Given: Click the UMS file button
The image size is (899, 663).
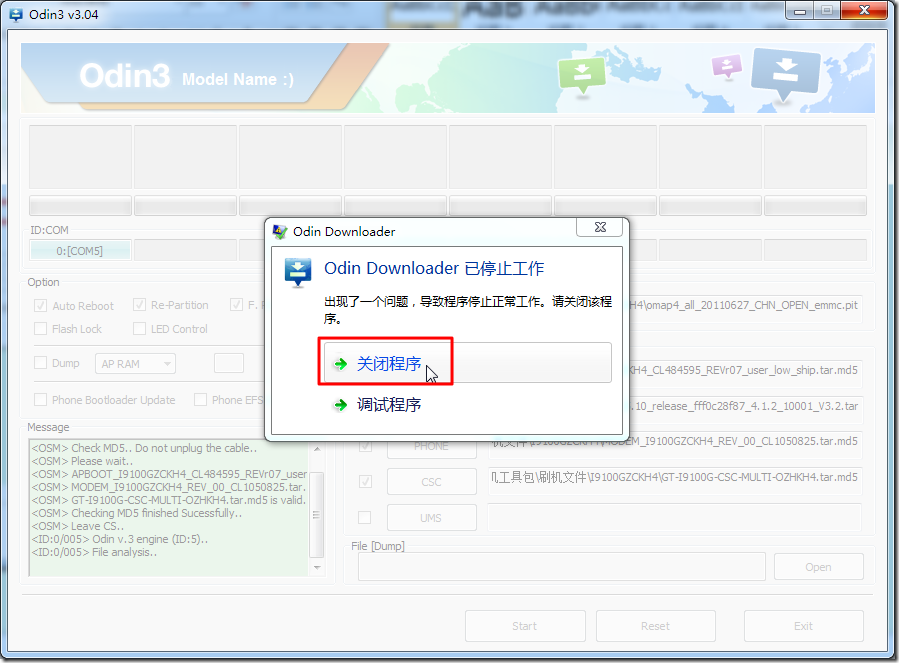Looking at the screenshot, I should click(432, 518).
